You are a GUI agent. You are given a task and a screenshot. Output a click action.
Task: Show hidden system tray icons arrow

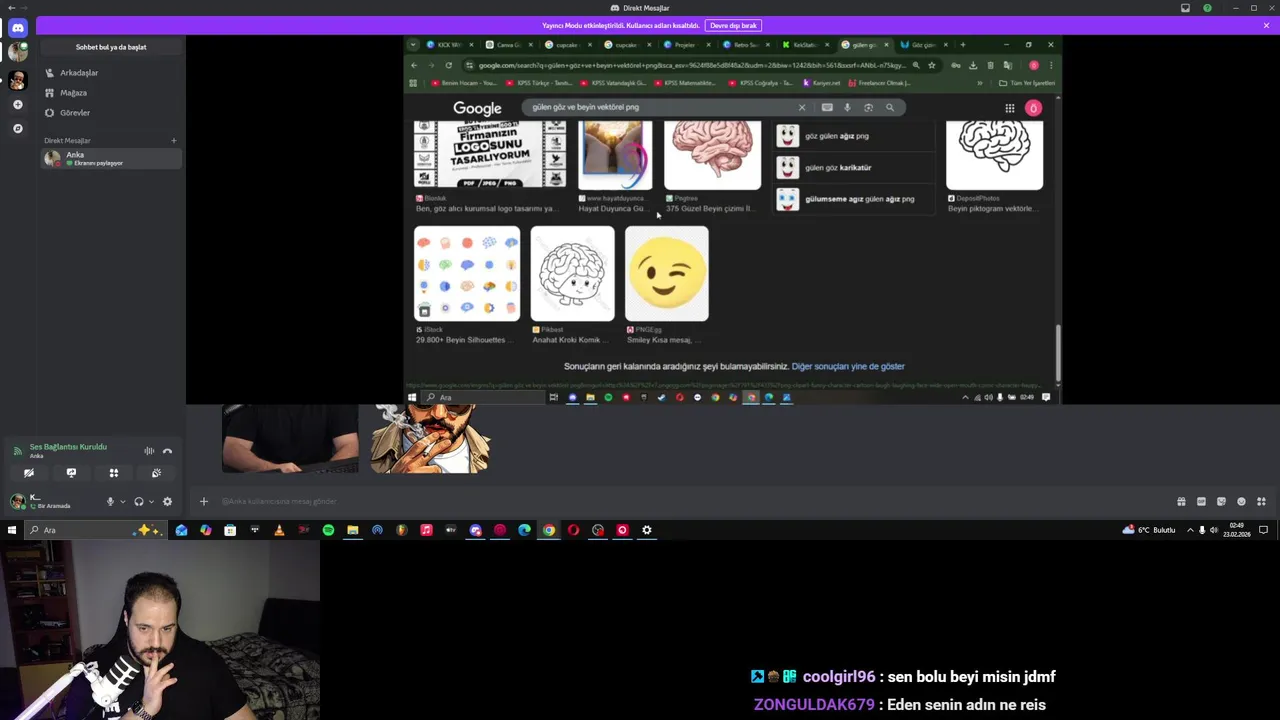point(1190,530)
